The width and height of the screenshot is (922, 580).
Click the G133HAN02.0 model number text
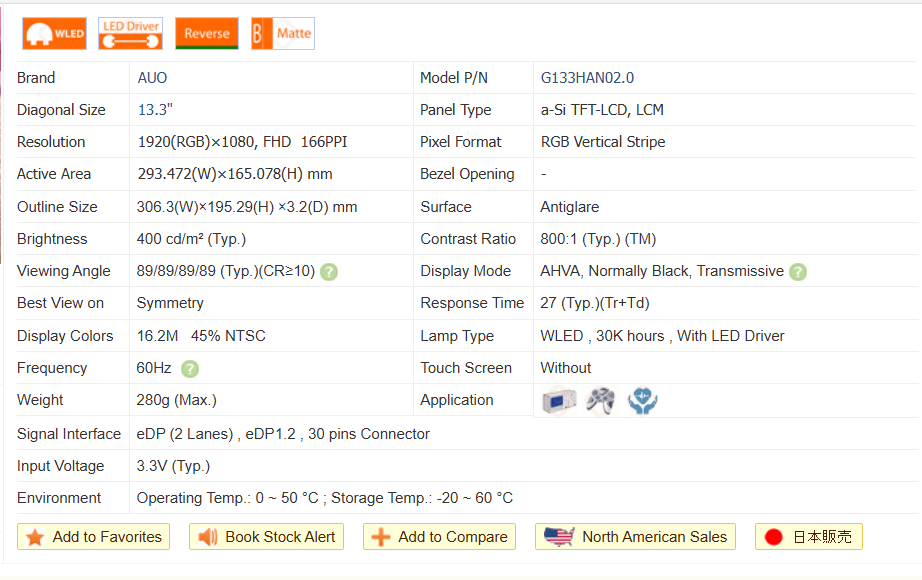[x=587, y=78]
